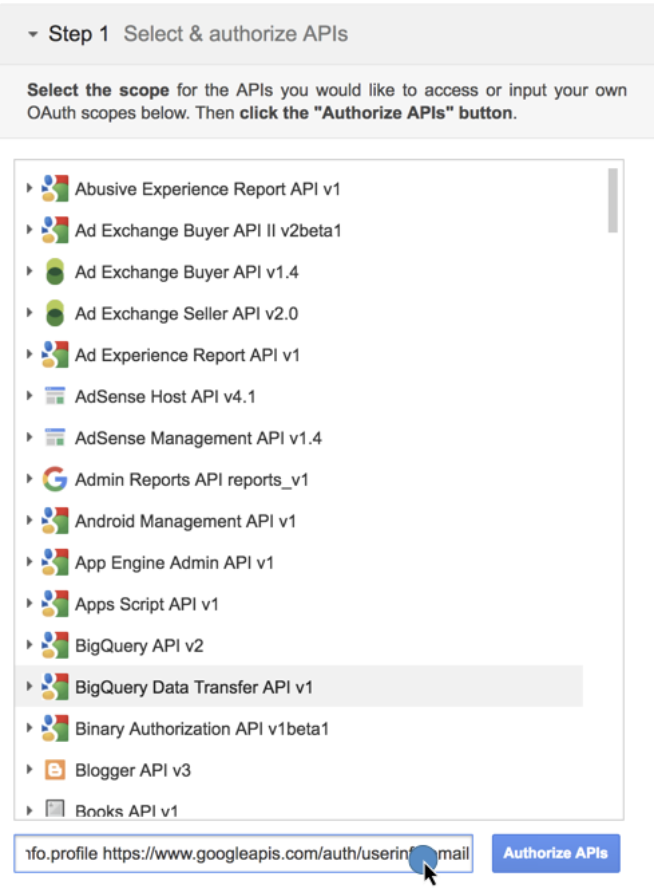Click the Blogger API v3 icon

pos(55,770)
